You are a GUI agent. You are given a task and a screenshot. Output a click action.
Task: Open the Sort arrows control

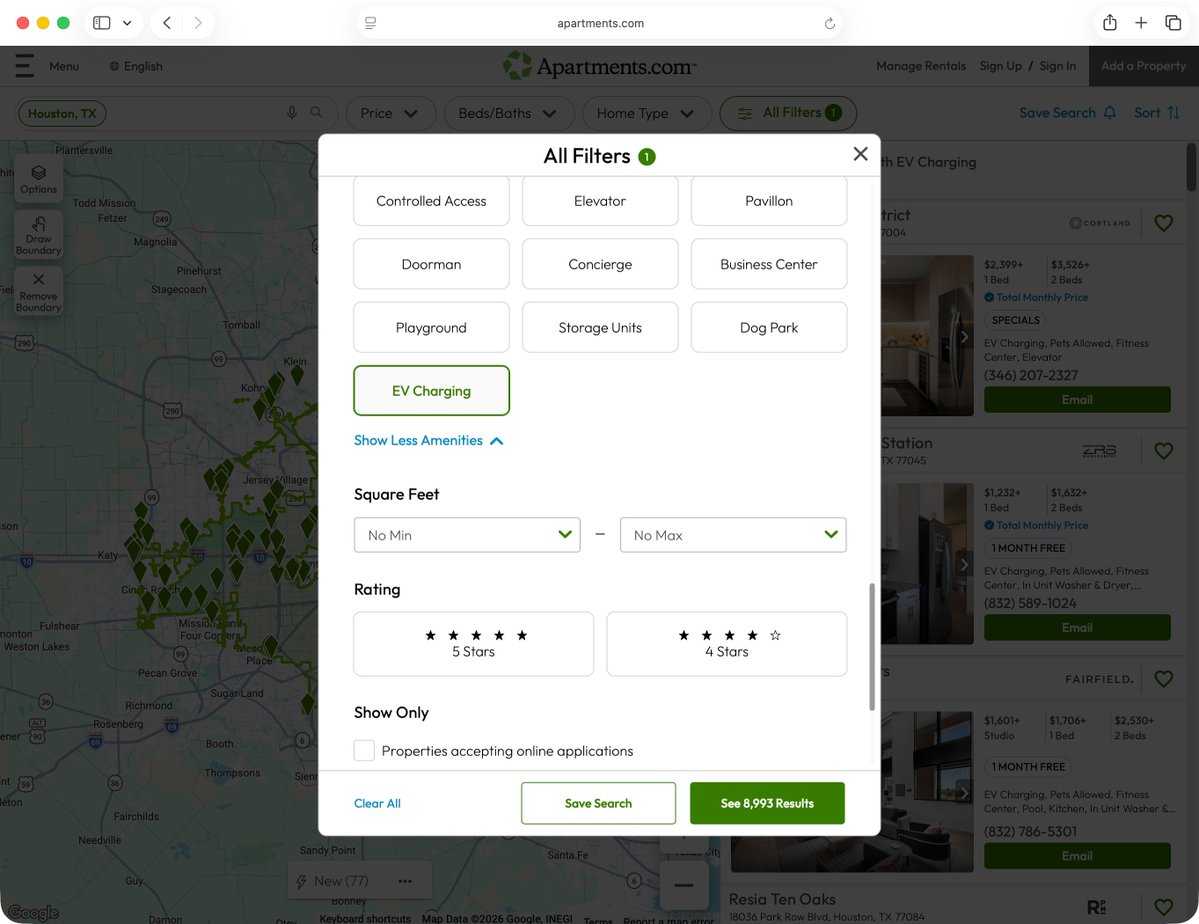pyautogui.click(x=1157, y=112)
